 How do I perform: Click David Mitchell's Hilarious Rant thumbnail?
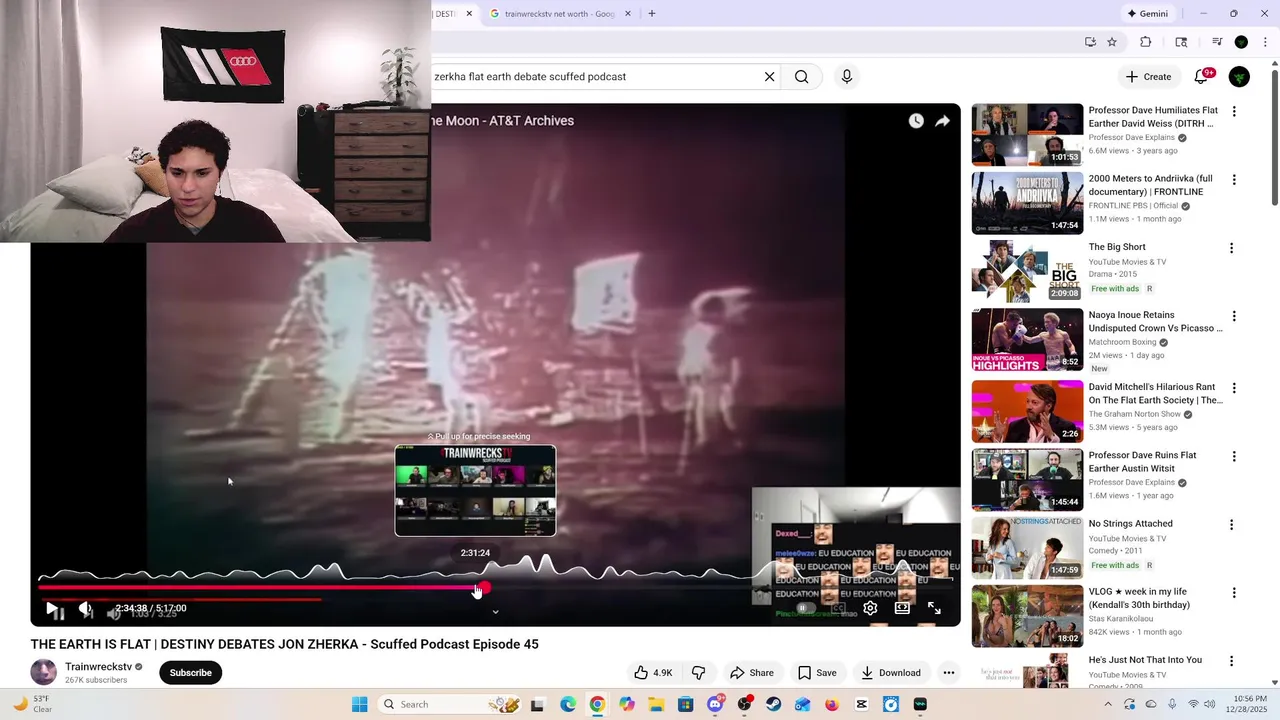pos(1027,411)
